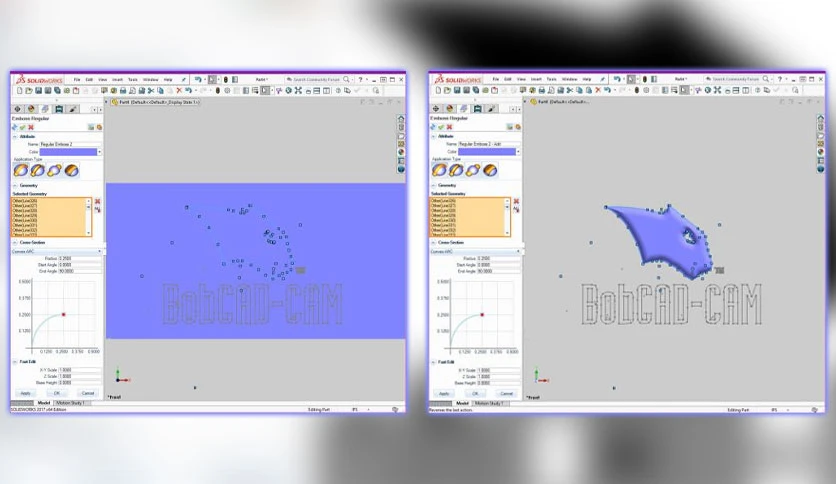Click green check accept icon in left panel
Viewport: 836px width, 484px height.
(22, 127)
